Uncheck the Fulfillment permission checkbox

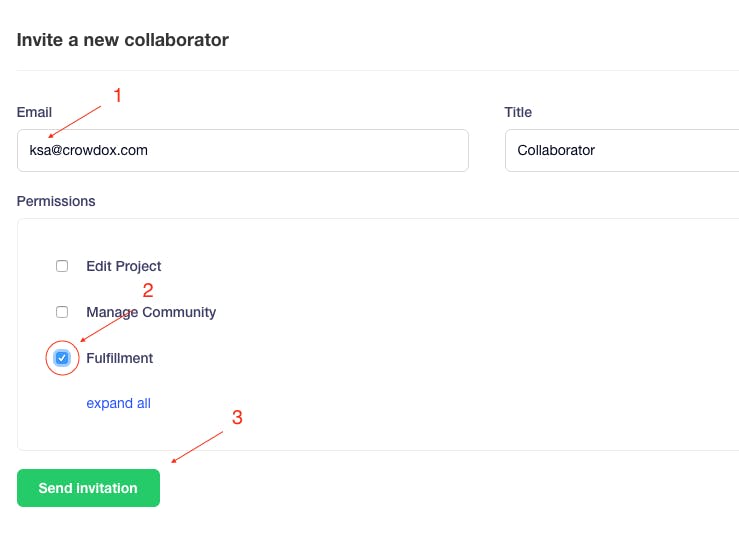pos(62,358)
